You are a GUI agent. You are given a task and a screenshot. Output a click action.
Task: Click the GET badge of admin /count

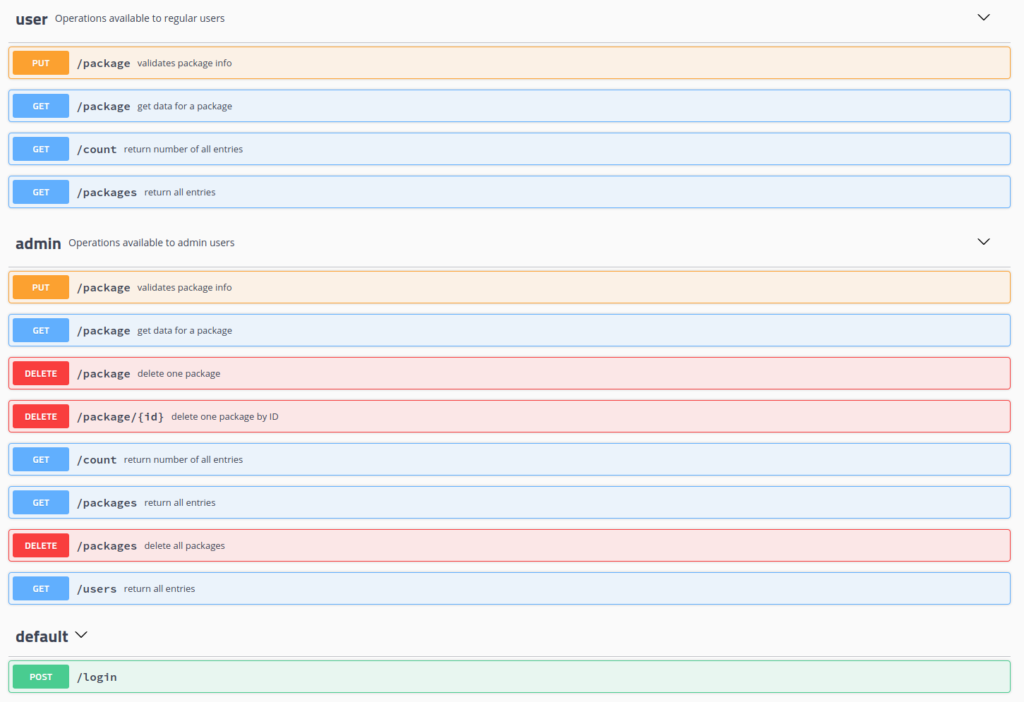click(40, 460)
